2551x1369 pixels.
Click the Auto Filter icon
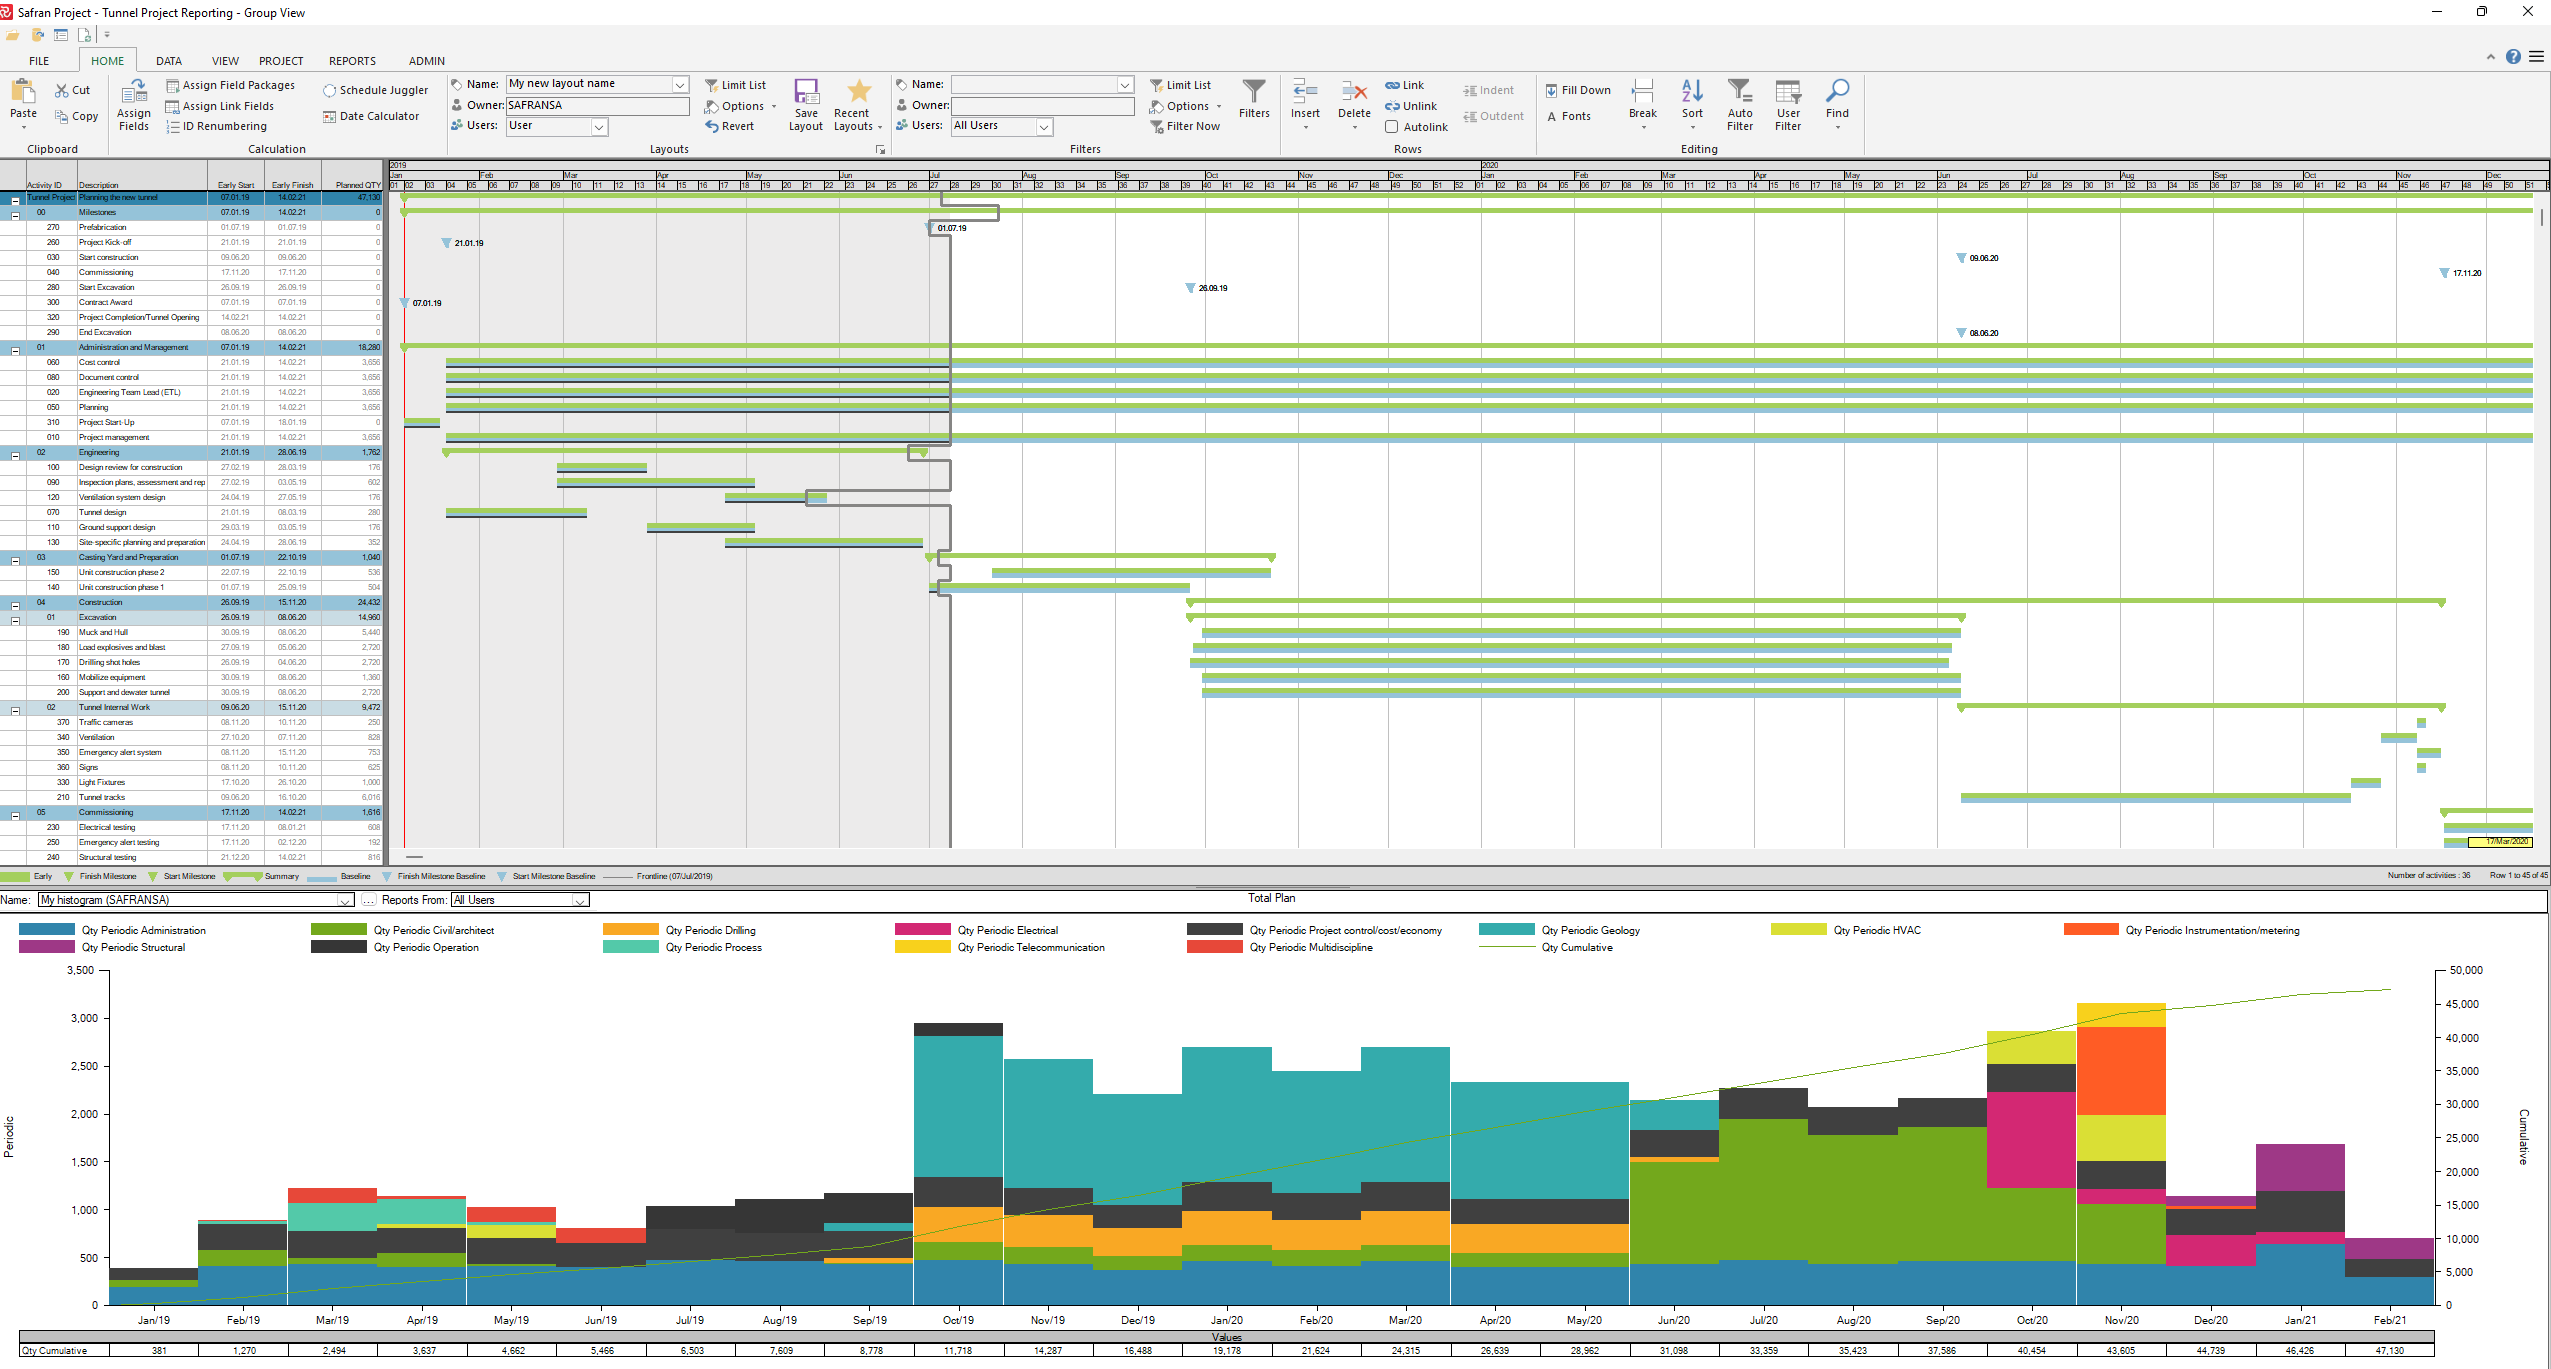point(1740,92)
